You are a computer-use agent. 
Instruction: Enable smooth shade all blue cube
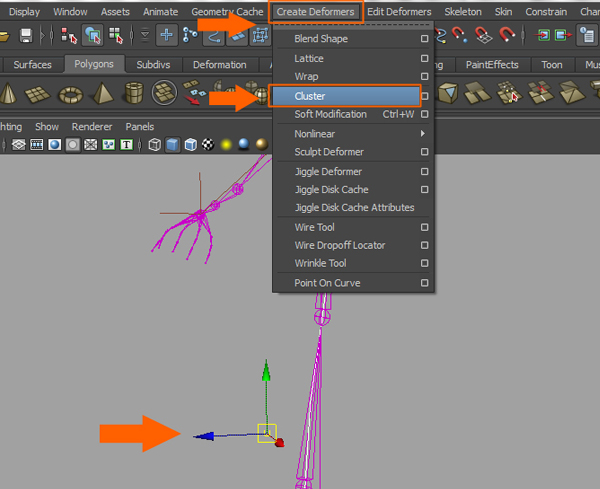(x=173, y=145)
